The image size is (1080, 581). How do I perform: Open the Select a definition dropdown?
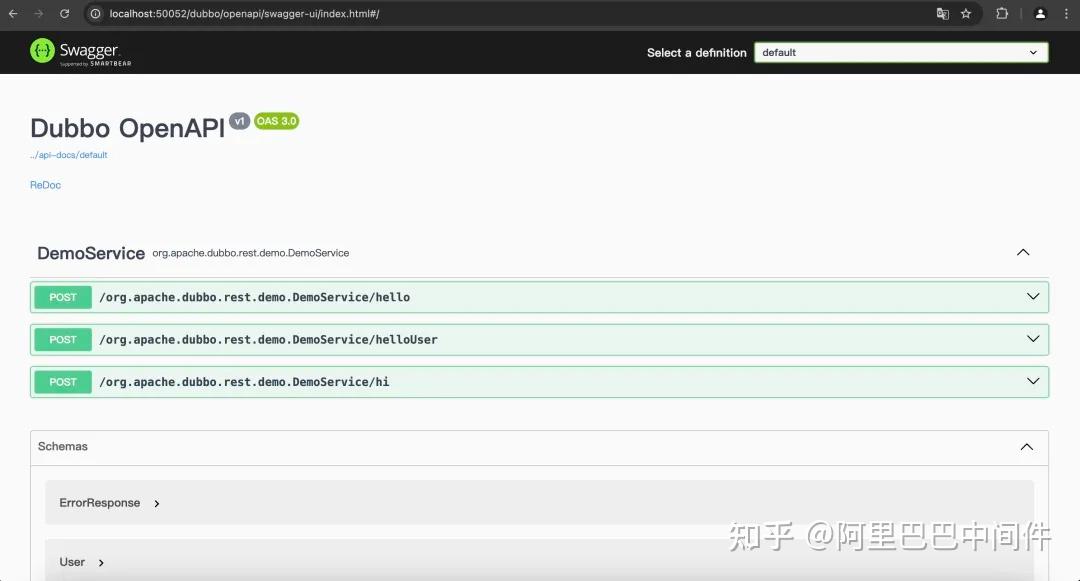tap(900, 52)
